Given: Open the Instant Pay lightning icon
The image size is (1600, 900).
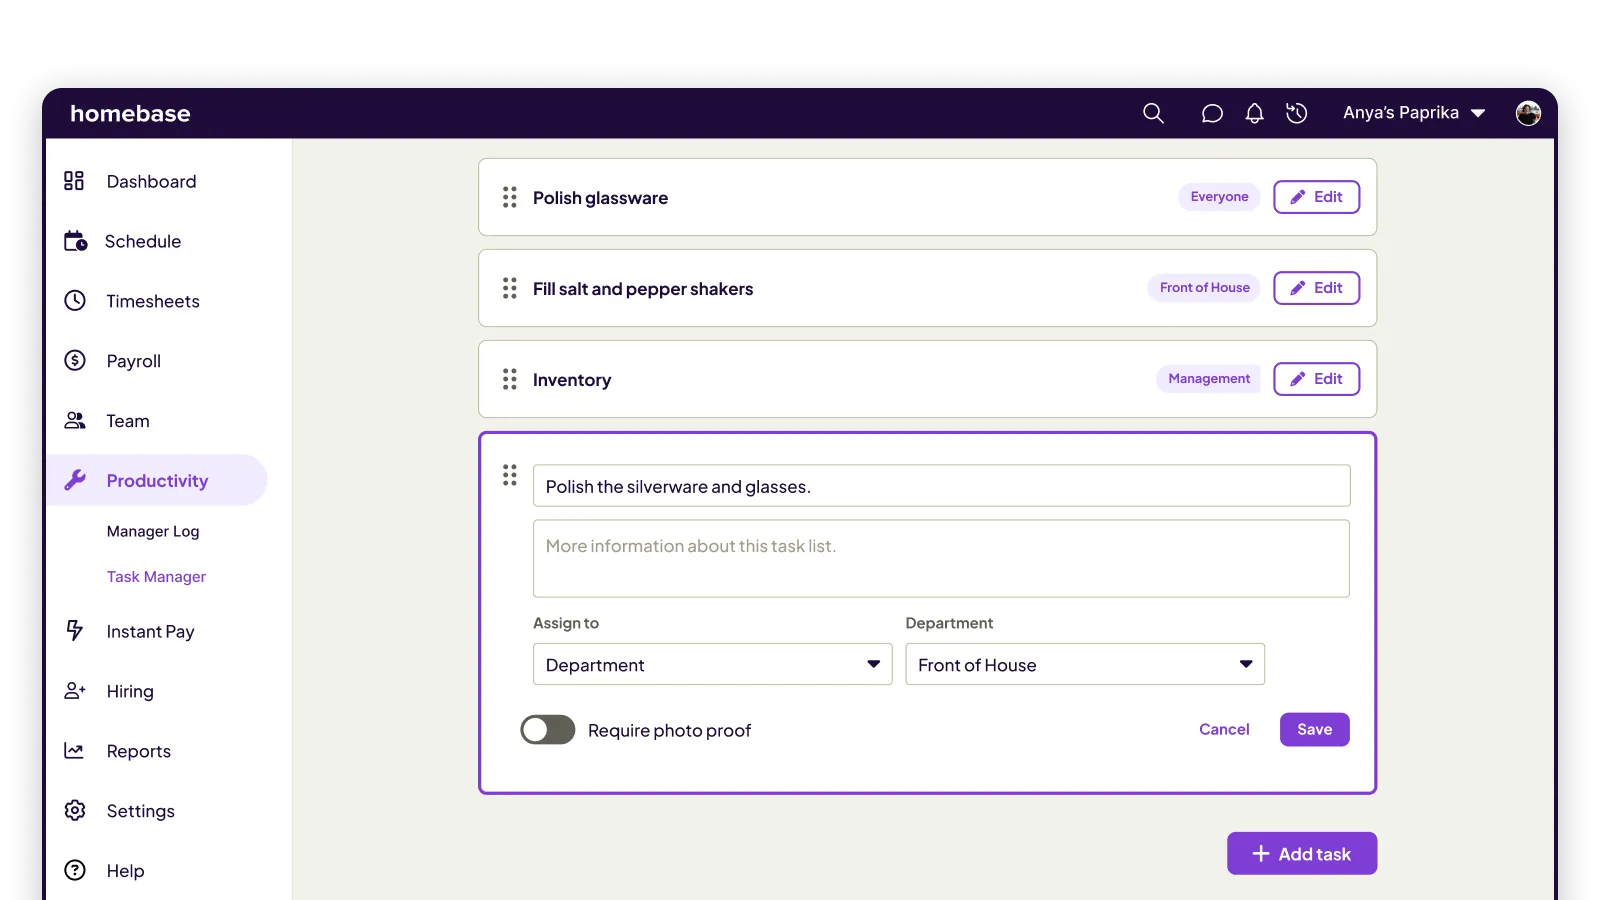Looking at the screenshot, I should (x=75, y=630).
